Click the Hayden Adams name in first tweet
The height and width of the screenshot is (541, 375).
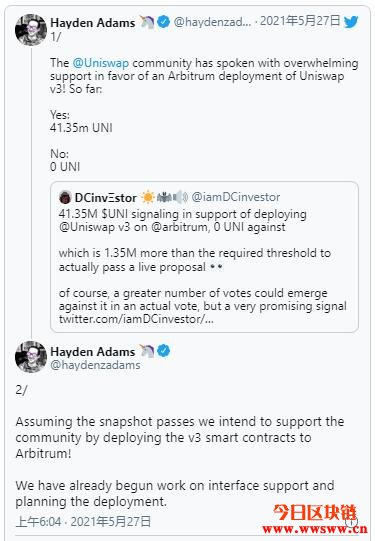[x=92, y=23]
